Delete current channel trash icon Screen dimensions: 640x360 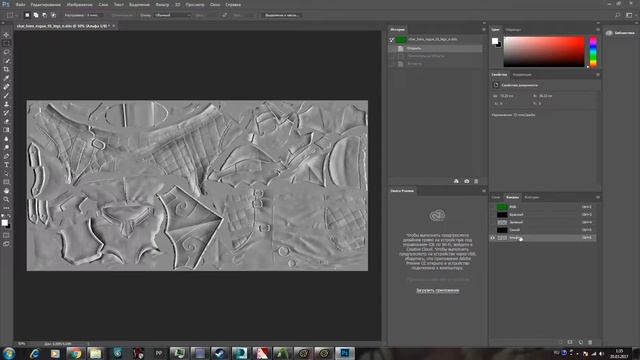tap(590, 342)
